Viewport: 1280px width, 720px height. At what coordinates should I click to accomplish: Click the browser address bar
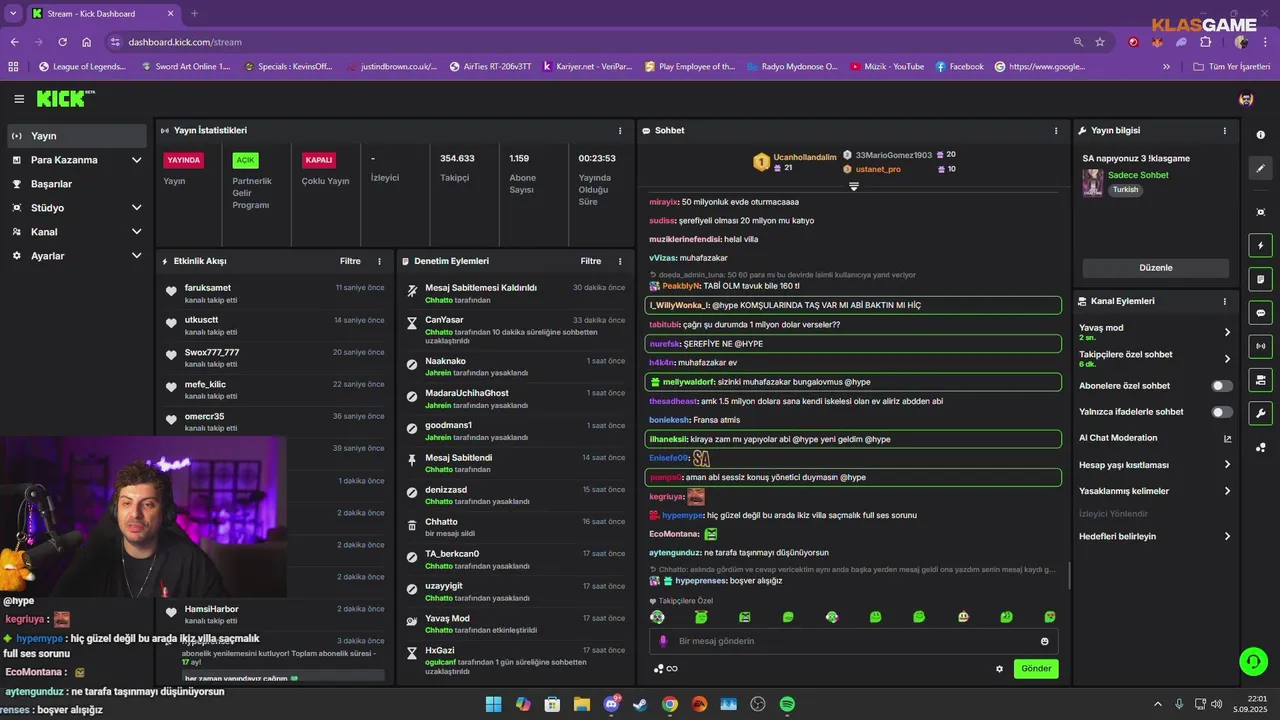coord(590,42)
